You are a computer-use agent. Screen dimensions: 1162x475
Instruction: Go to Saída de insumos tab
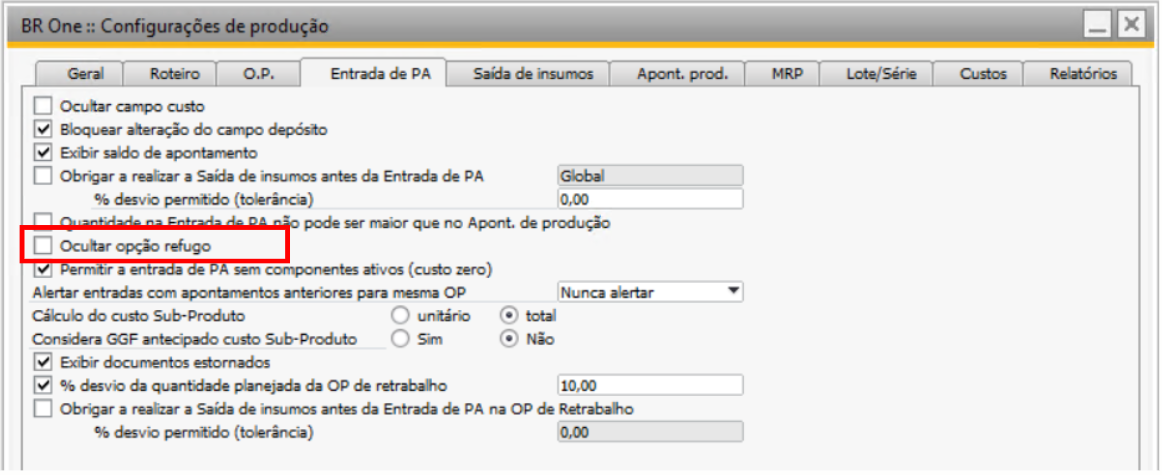532,74
